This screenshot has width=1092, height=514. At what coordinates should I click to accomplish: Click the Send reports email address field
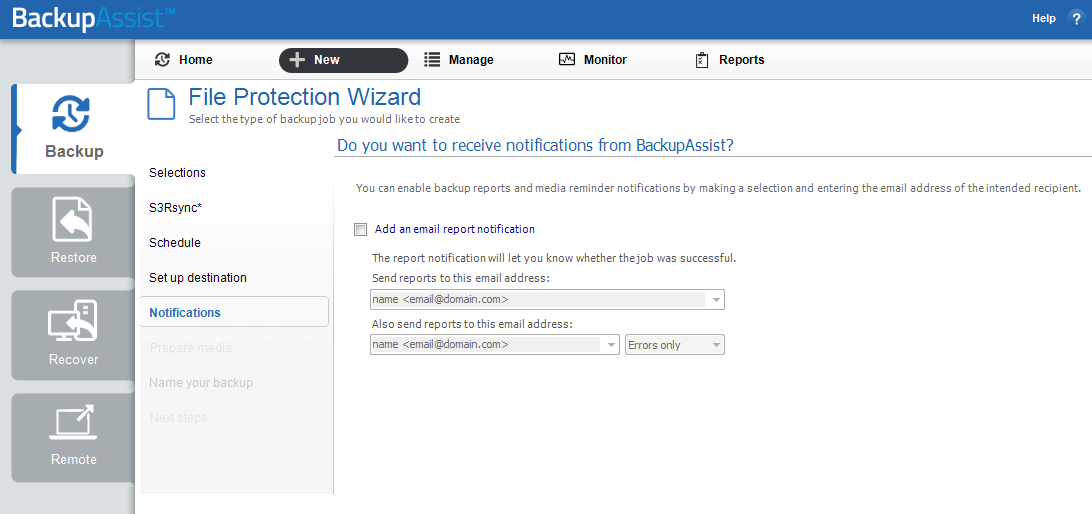point(547,300)
